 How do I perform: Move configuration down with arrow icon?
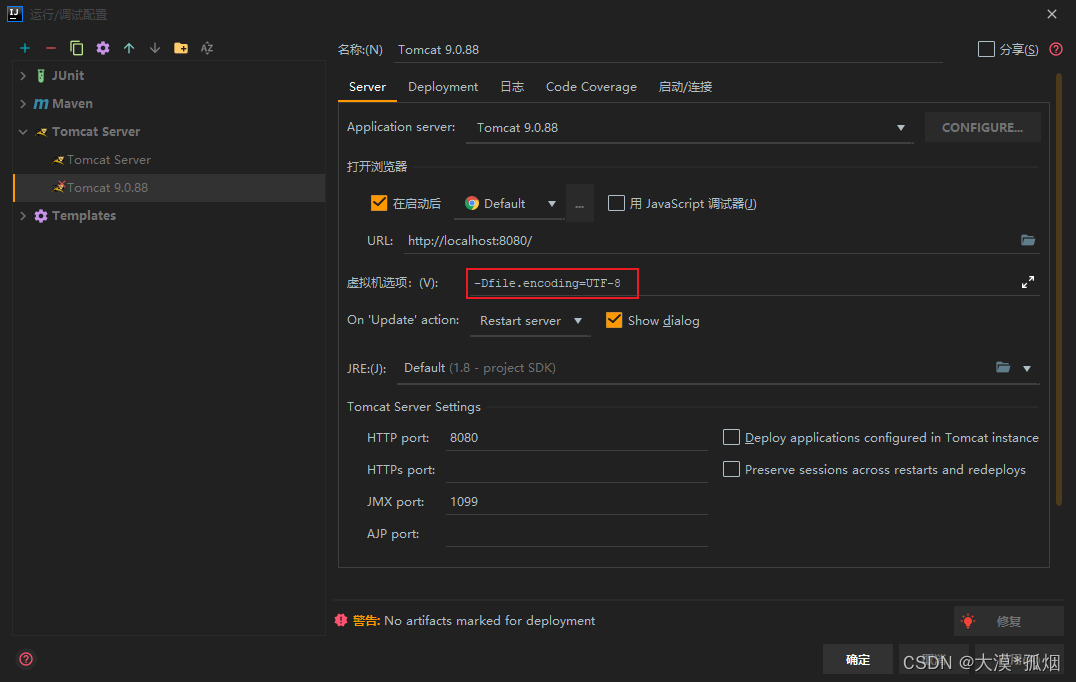(x=155, y=48)
